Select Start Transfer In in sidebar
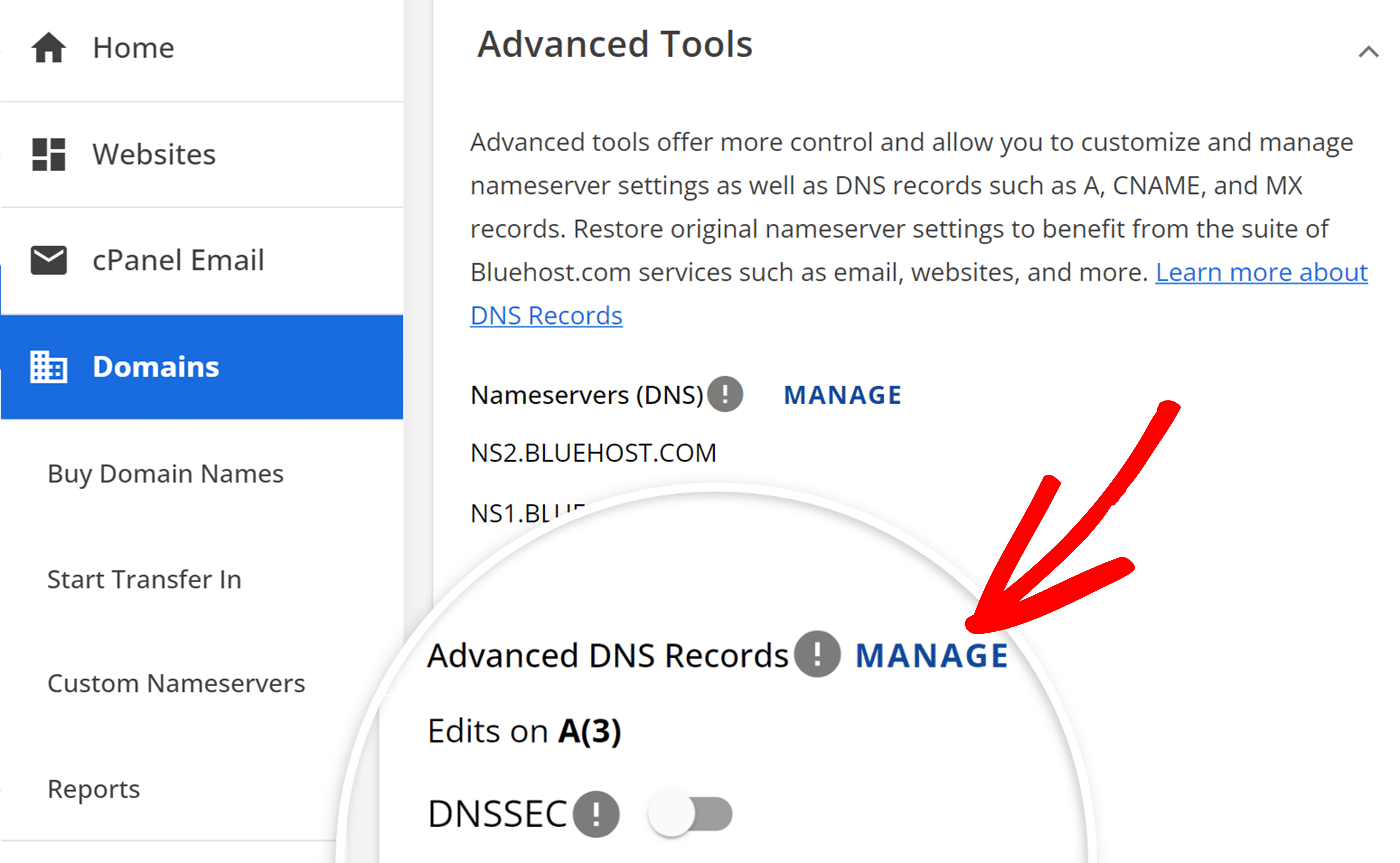This screenshot has height=863, width=1400. pos(144,580)
